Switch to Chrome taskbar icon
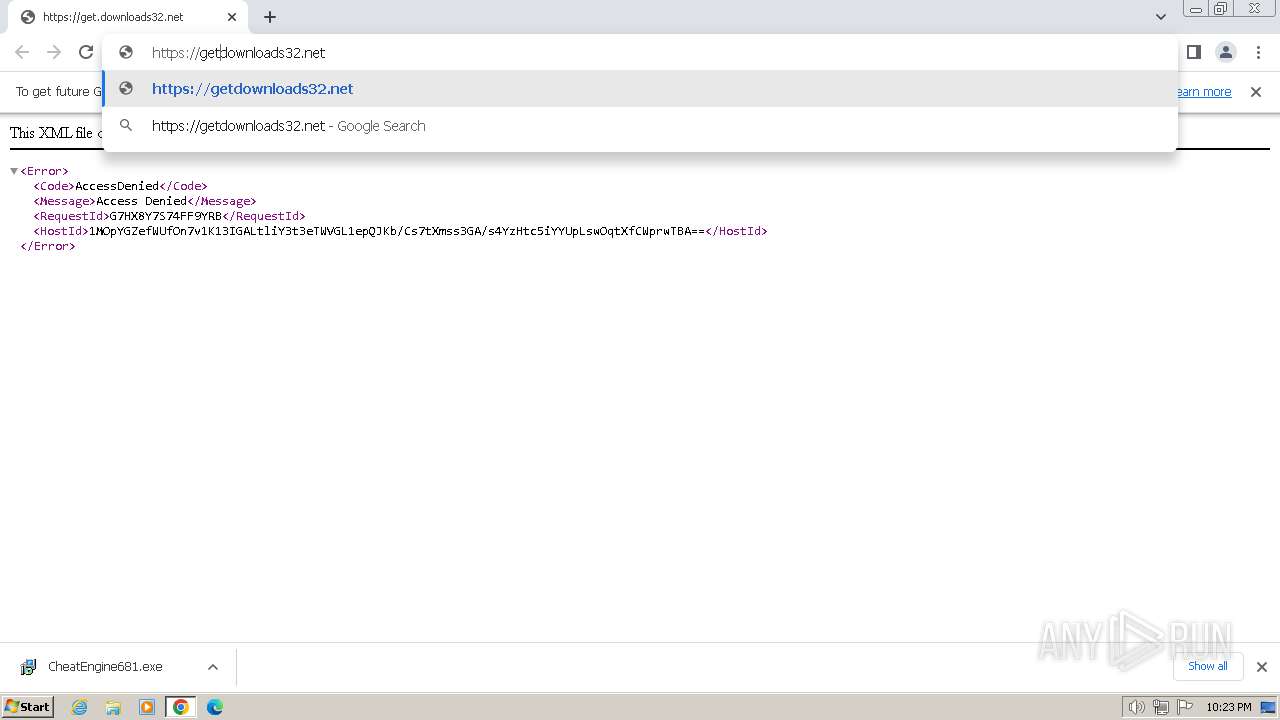The image size is (1280, 720). click(181, 707)
